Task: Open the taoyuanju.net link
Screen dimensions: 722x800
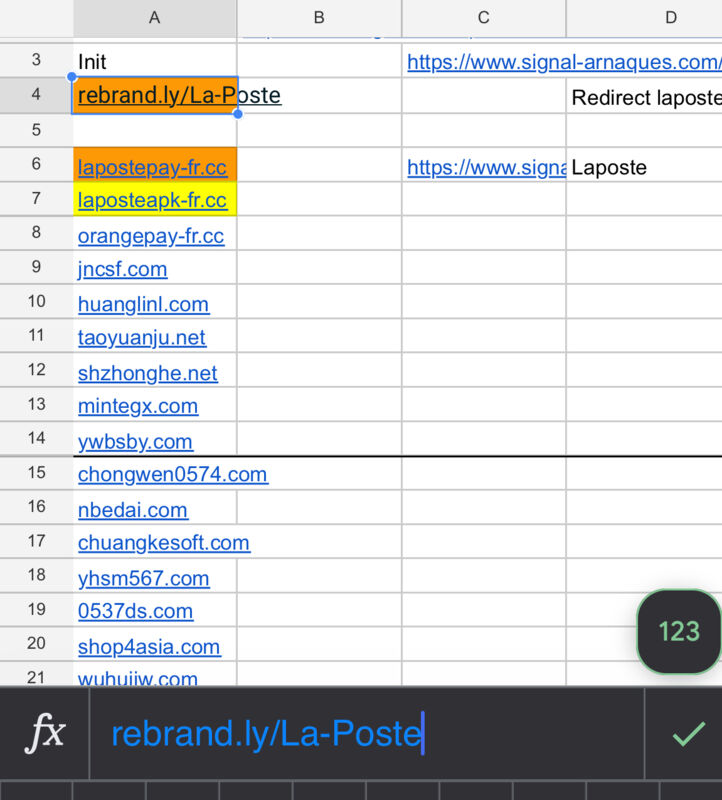Action: [142, 338]
